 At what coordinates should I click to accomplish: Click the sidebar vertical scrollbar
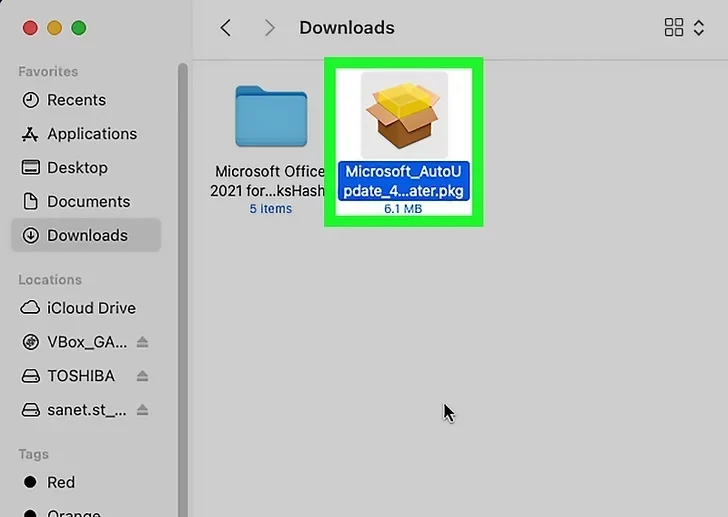183,290
